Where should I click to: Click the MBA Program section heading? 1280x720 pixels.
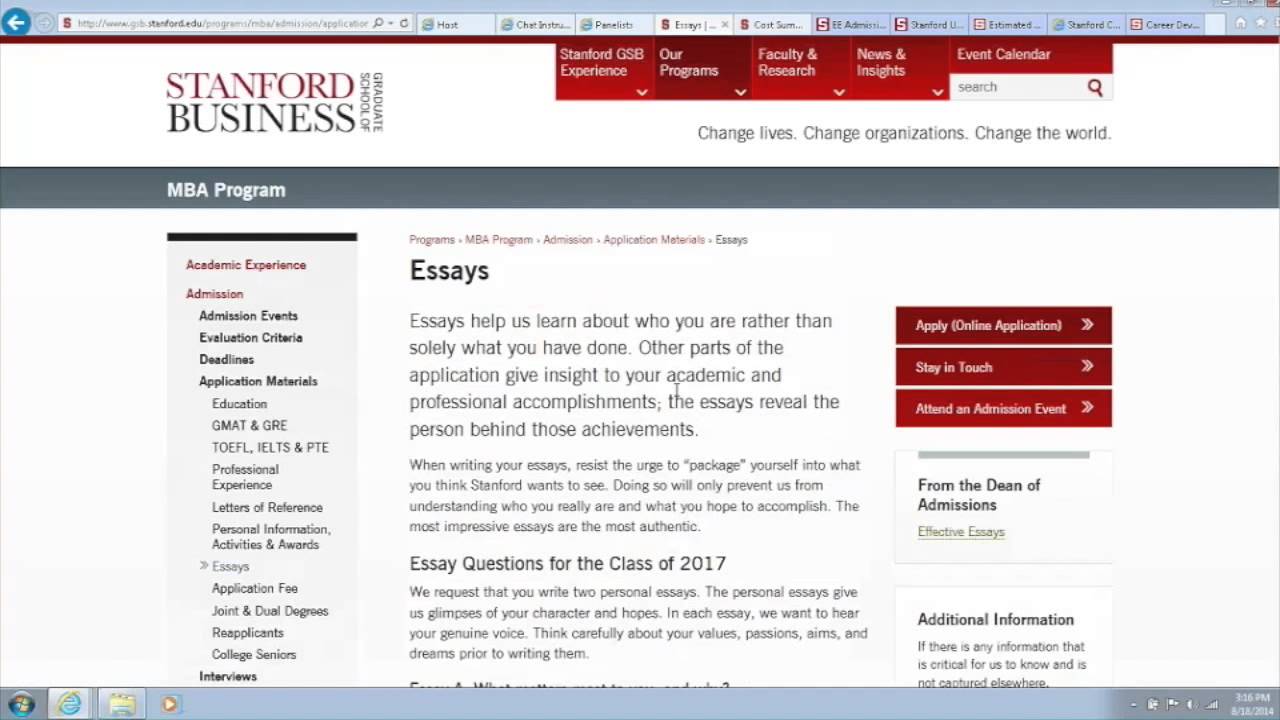tap(226, 190)
